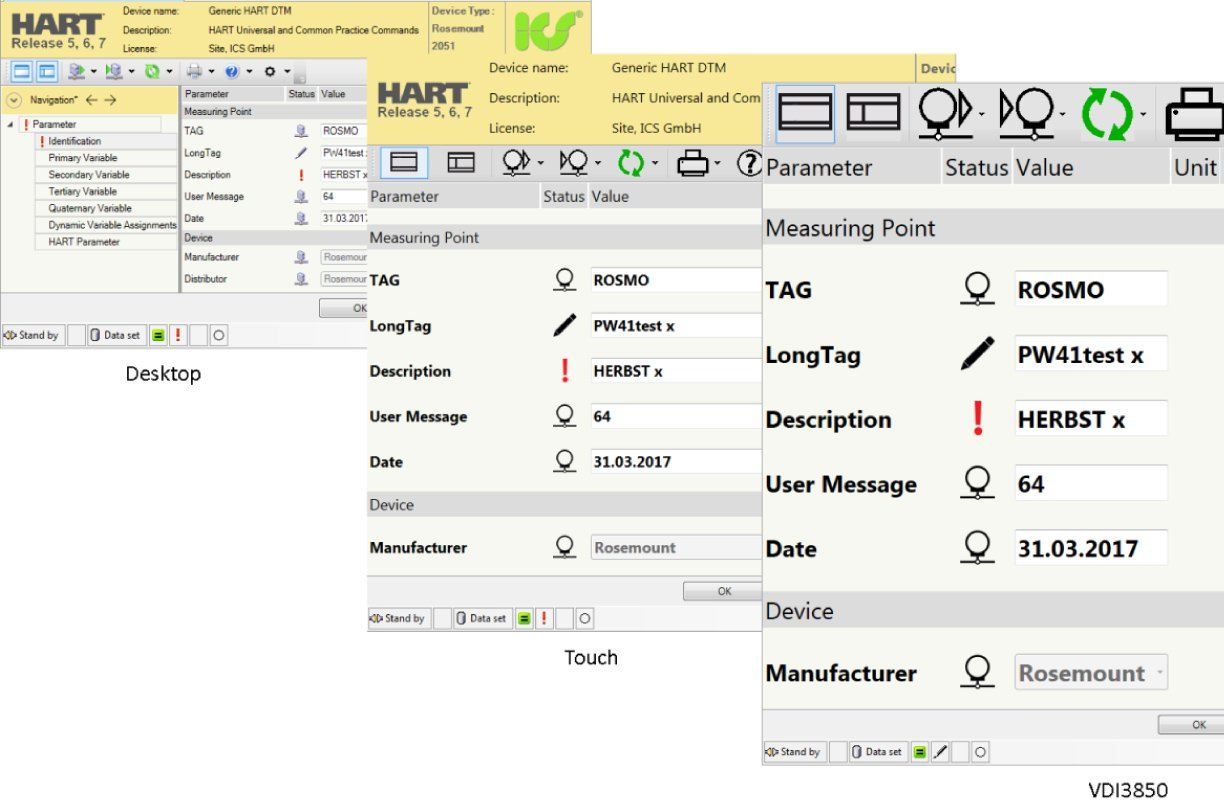The image size is (1224, 806).
Task: Open the Manufacturer dropdown in the VDI3850 window
Action: coord(1158,673)
